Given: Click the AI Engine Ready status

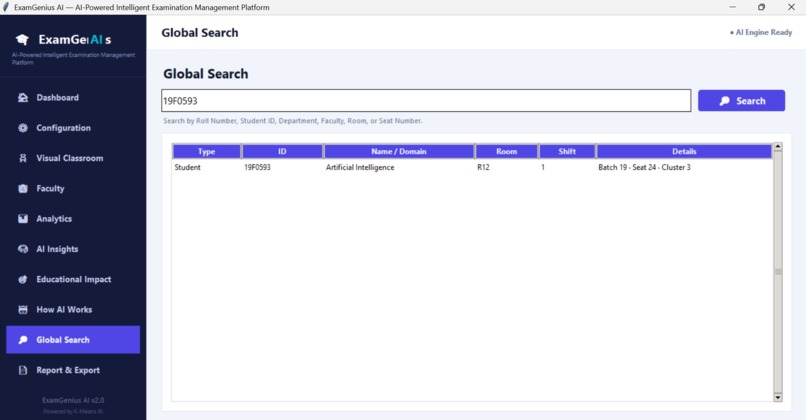Looking at the screenshot, I should click(761, 32).
